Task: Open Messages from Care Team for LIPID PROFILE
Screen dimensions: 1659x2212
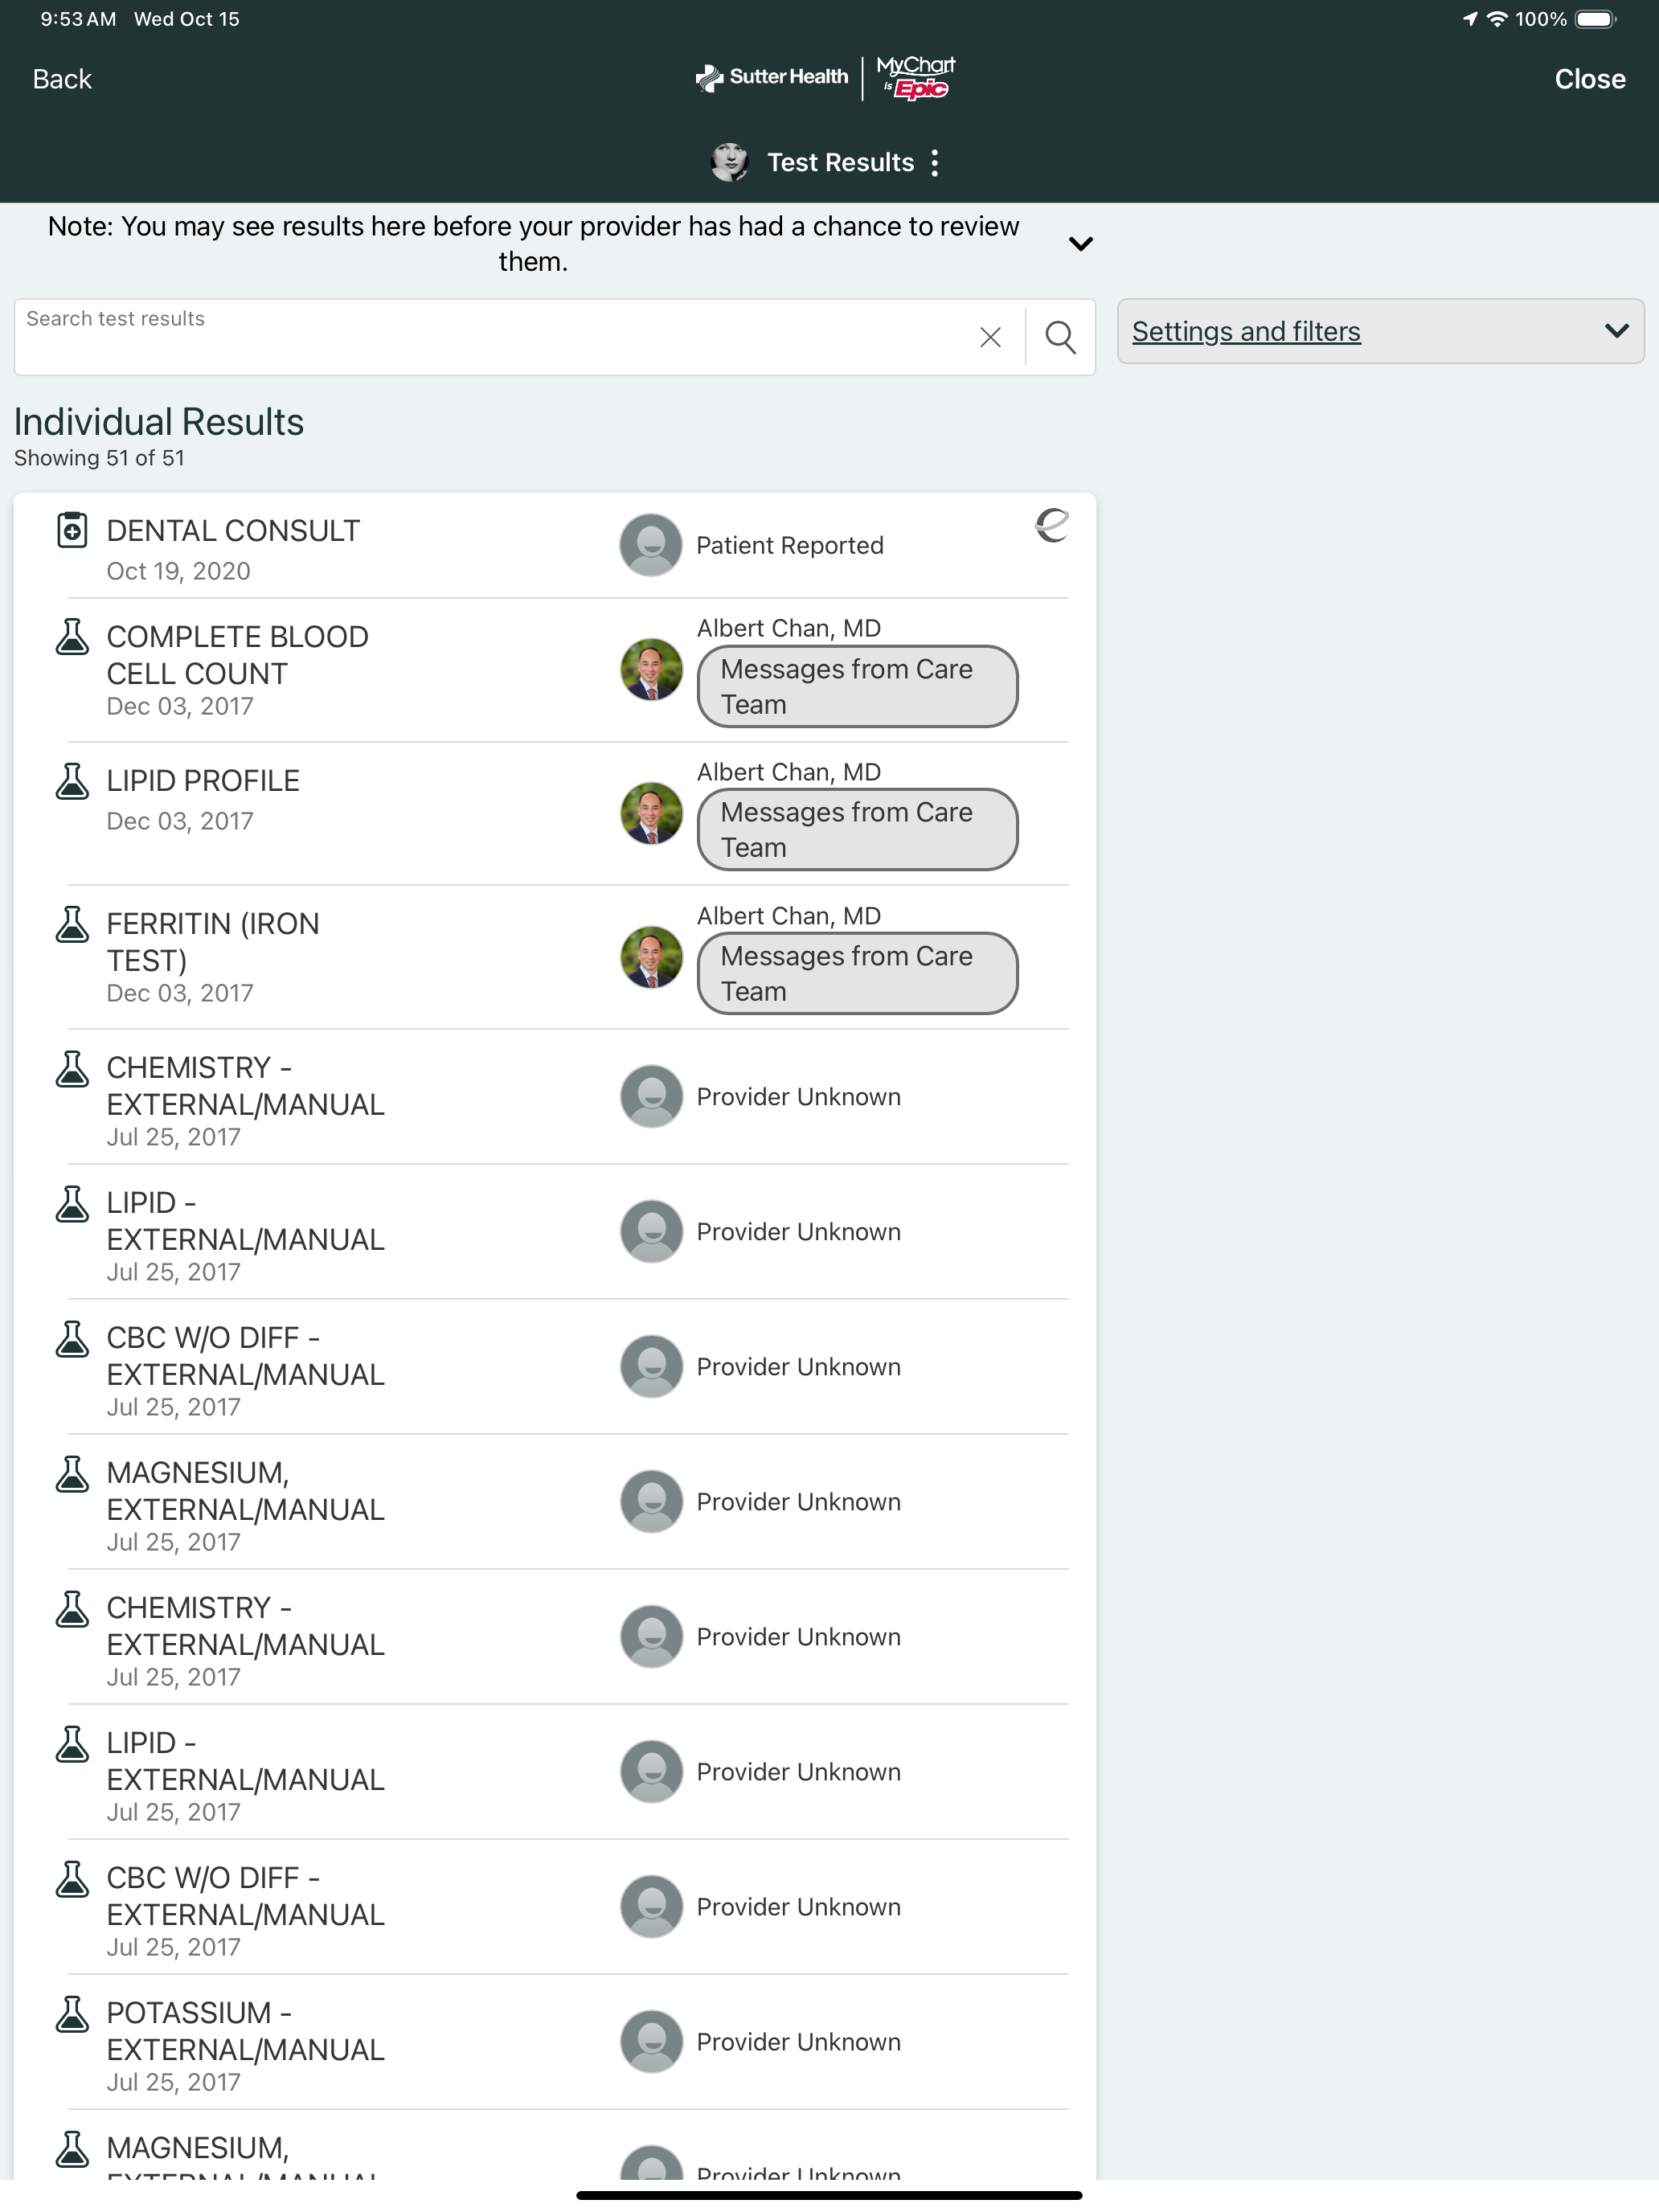Action: [x=857, y=830]
